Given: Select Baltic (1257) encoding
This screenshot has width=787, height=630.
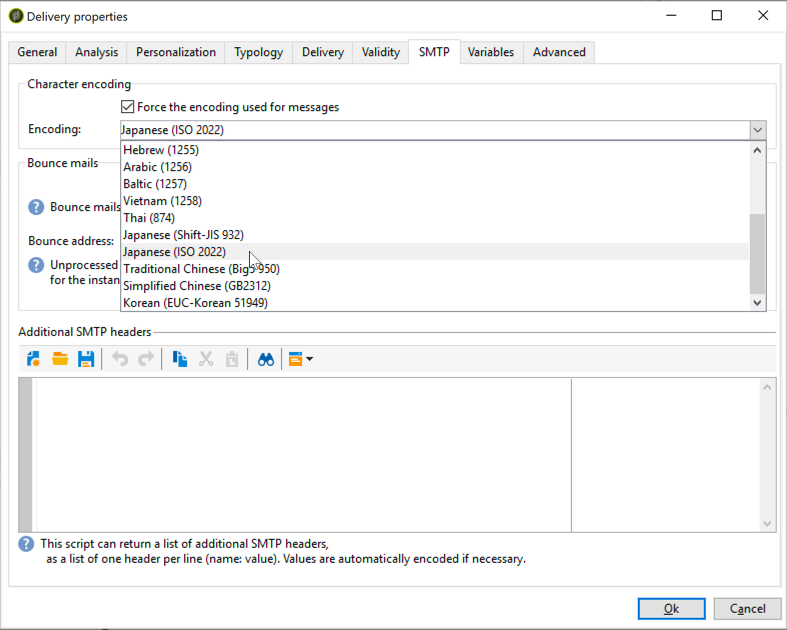Looking at the screenshot, I should click(435, 184).
